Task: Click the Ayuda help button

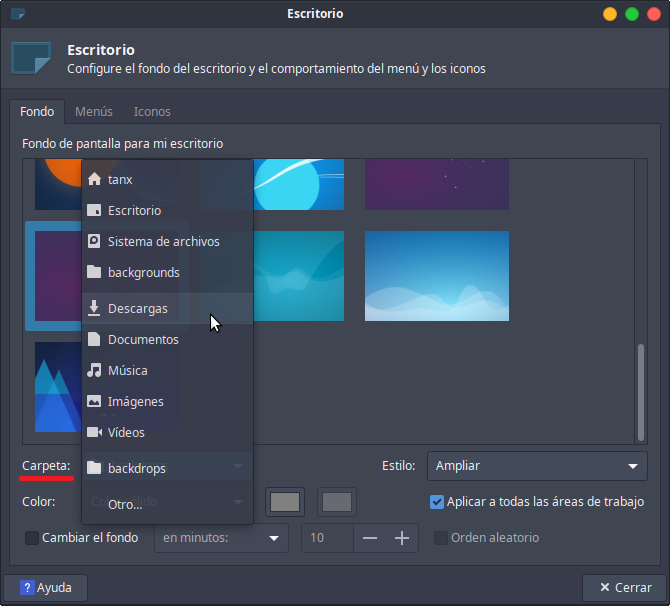Action: (46, 588)
